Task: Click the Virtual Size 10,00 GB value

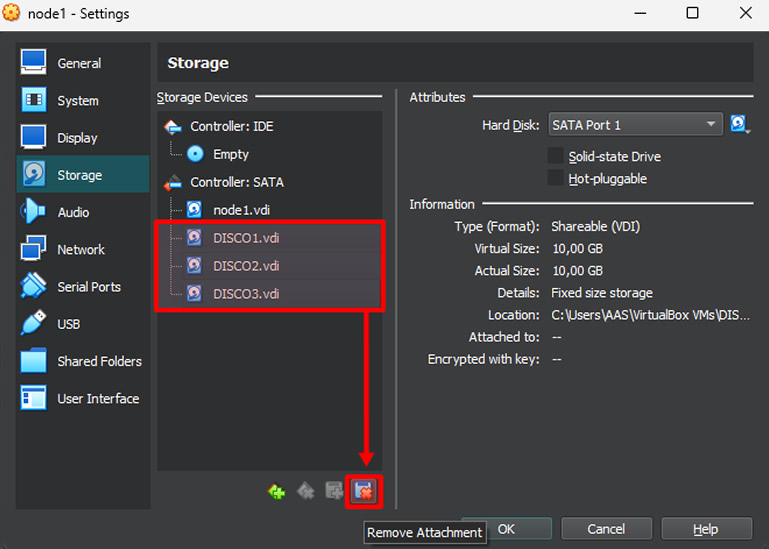Action: click(x=577, y=249)
